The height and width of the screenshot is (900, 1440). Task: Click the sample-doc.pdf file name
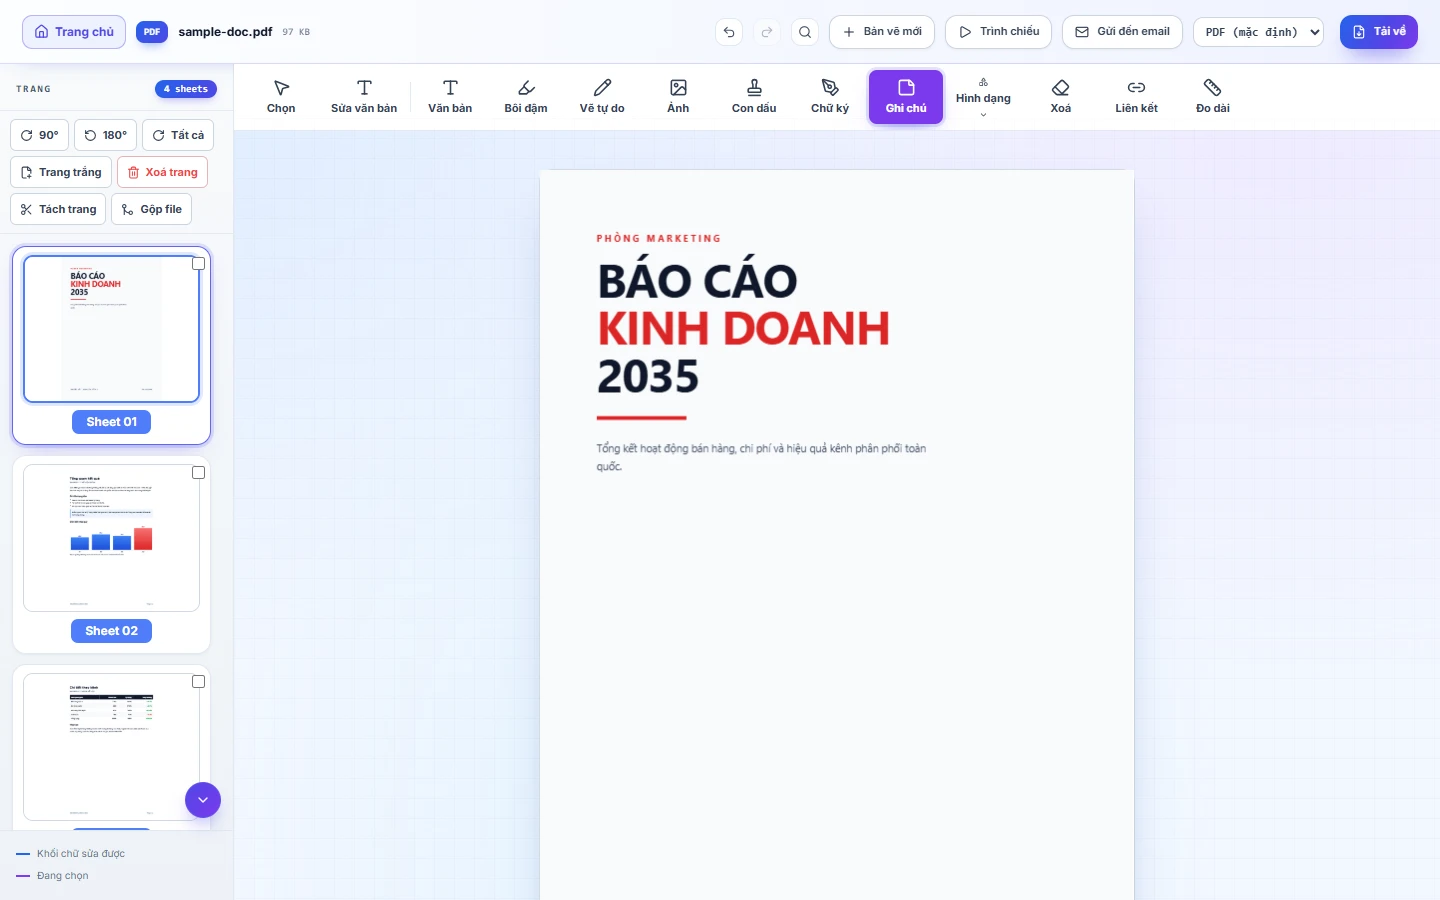click(225, 32)
